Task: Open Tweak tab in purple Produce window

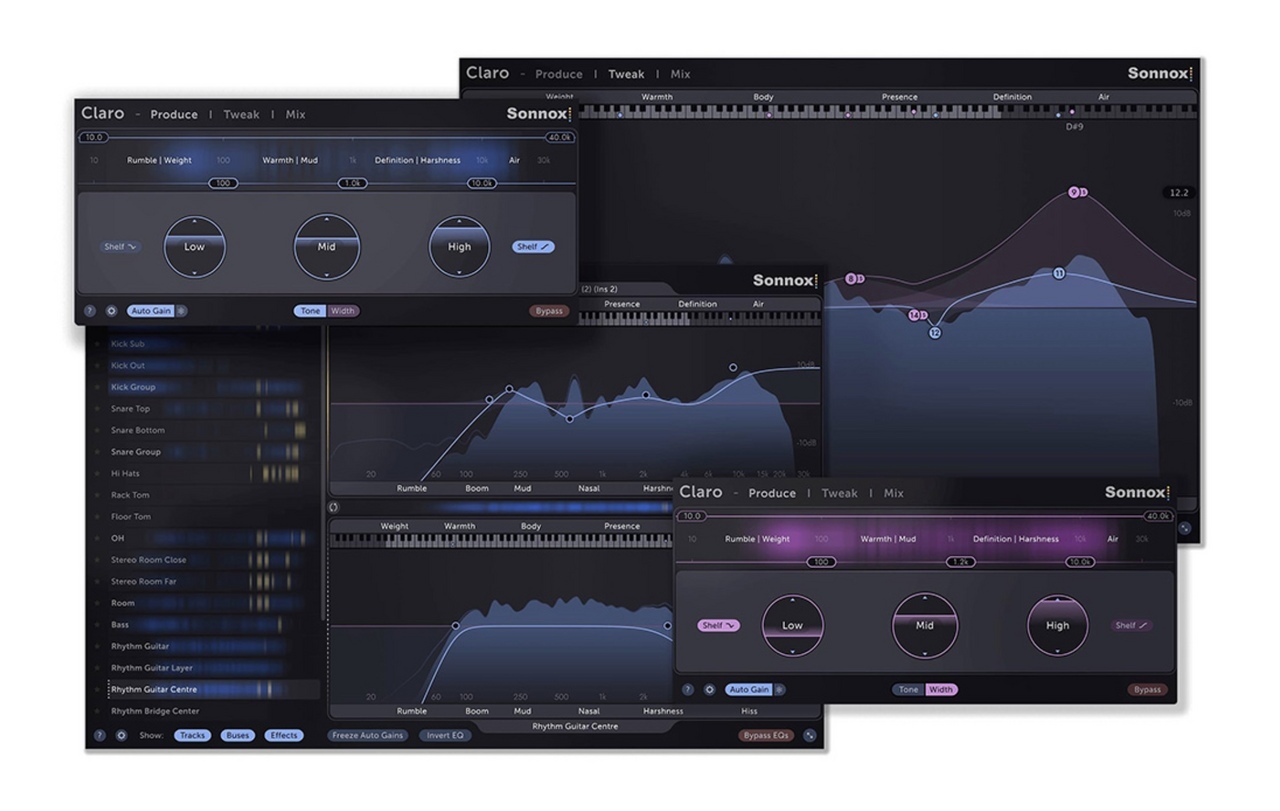Action: tap(839, 493)
